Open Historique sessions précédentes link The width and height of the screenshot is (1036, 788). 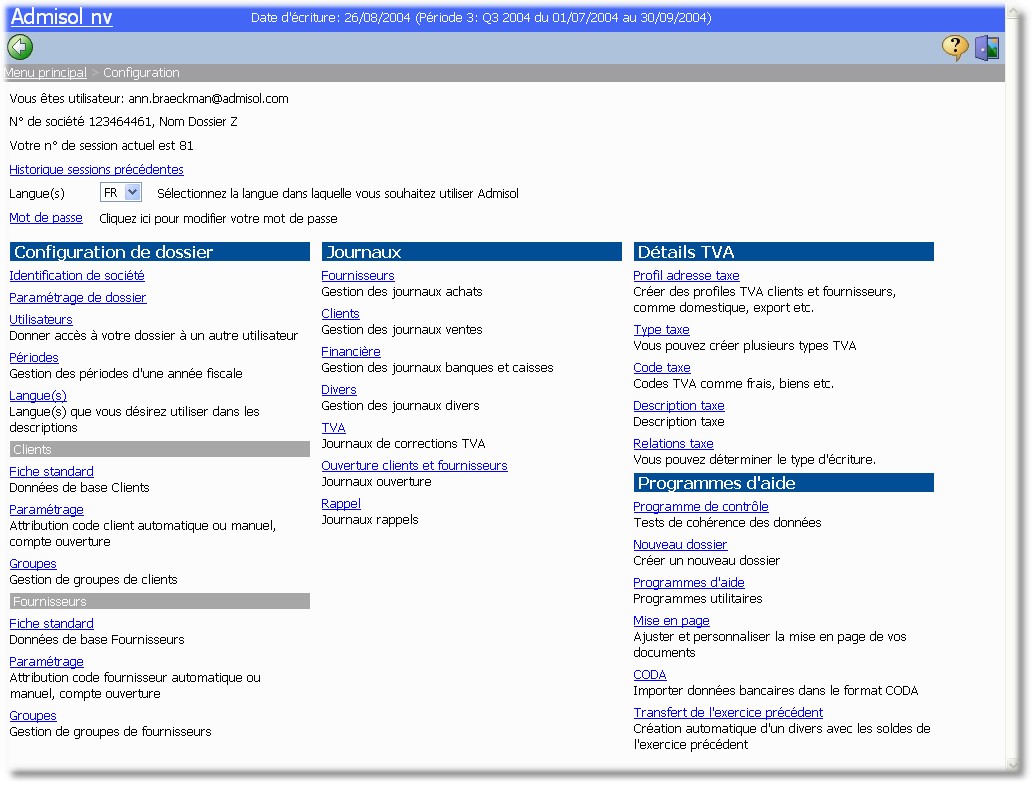96,170
